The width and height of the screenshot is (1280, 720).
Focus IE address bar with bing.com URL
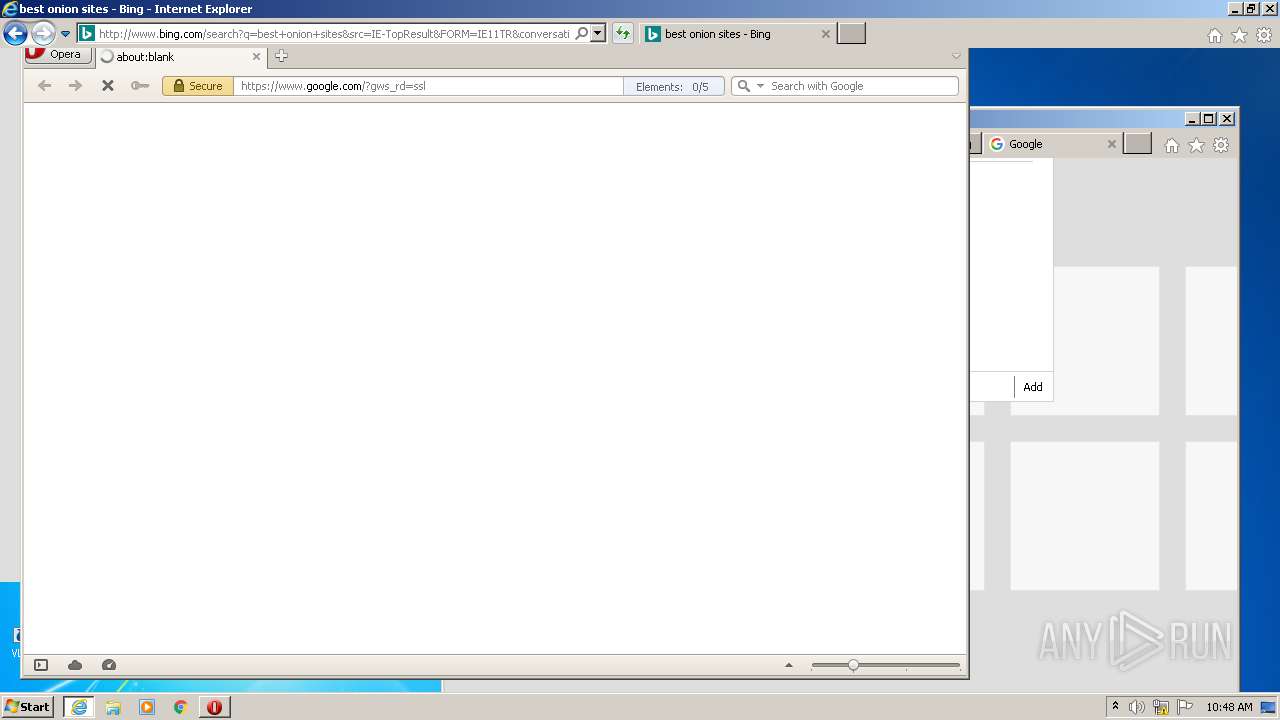[x=334, y=34]
